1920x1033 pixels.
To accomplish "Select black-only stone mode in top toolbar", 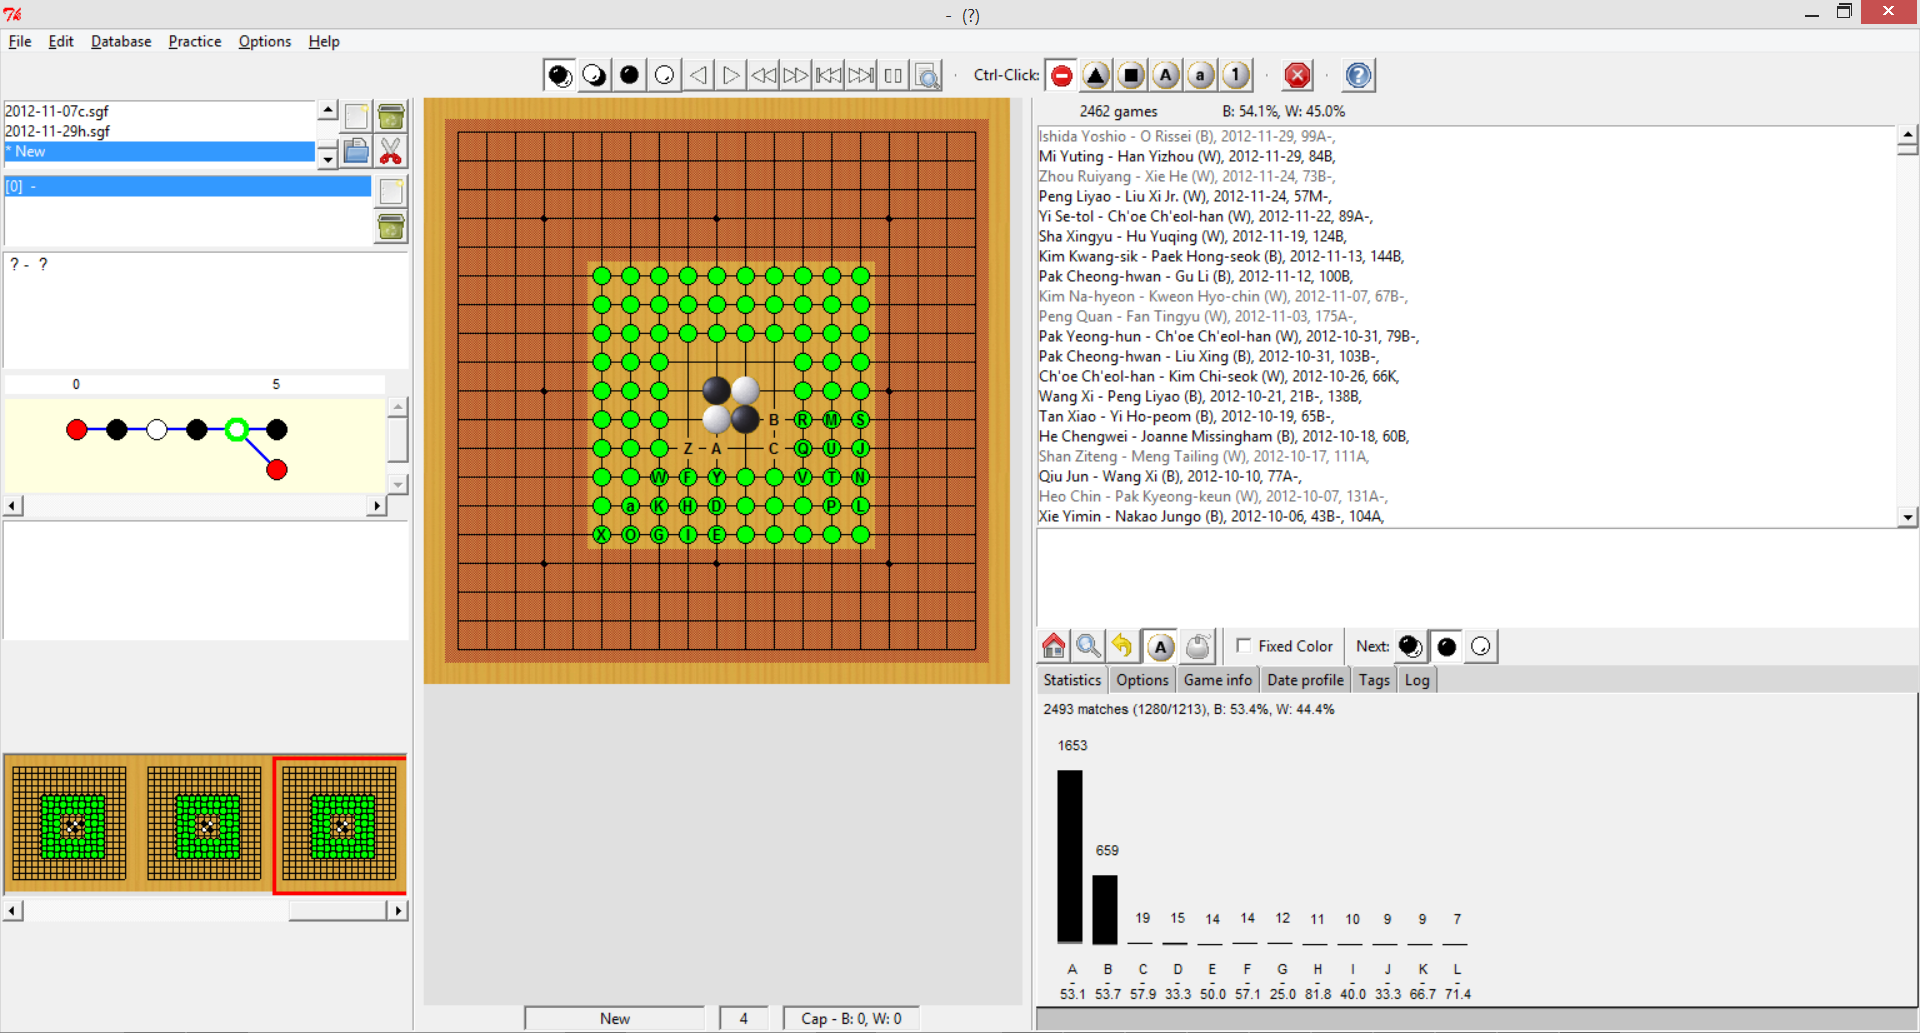I will tap(629, 75).
